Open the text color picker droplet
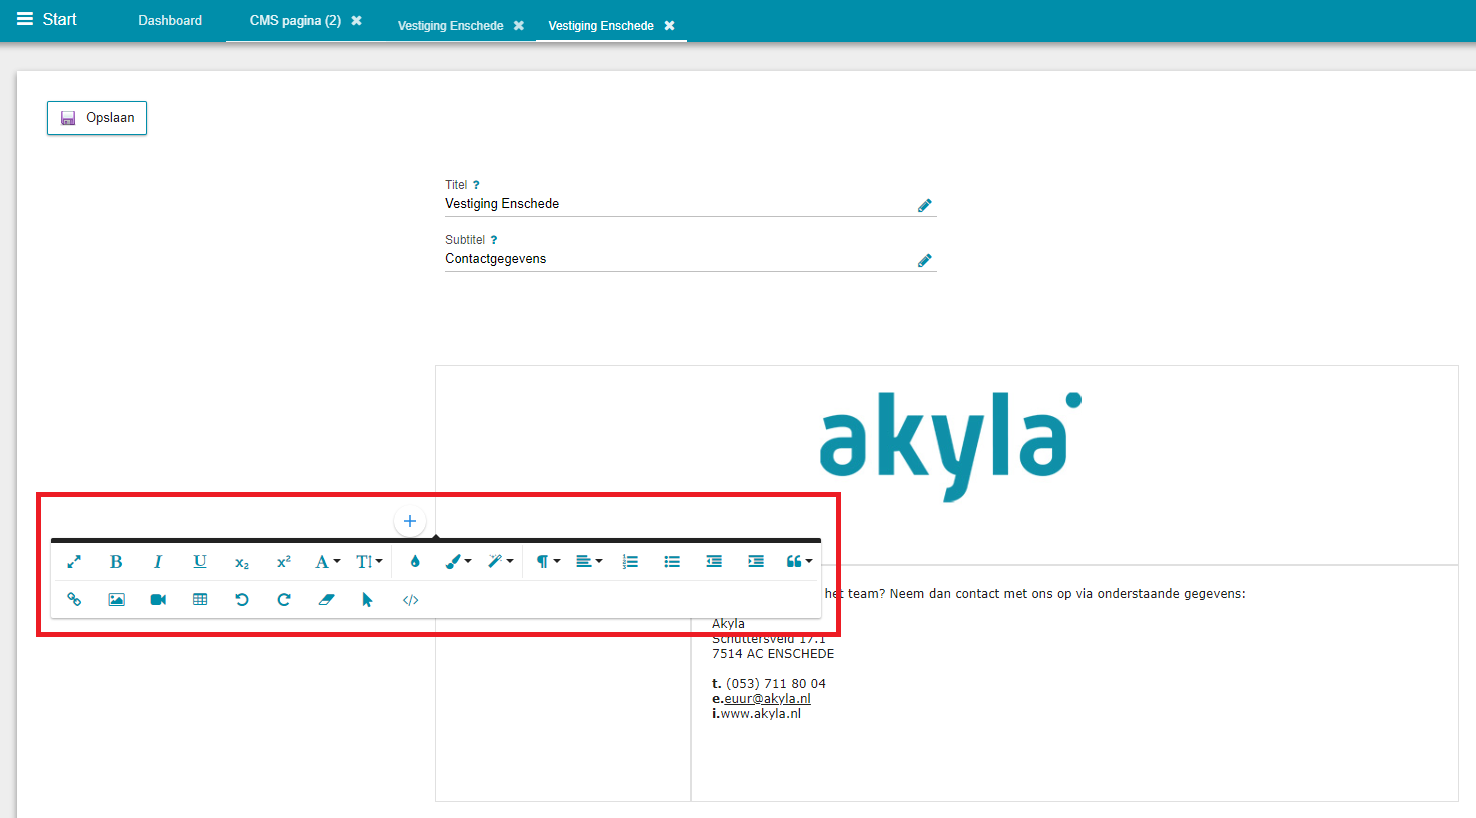This screenshot has width=1476, height=818. coord(415,562)
